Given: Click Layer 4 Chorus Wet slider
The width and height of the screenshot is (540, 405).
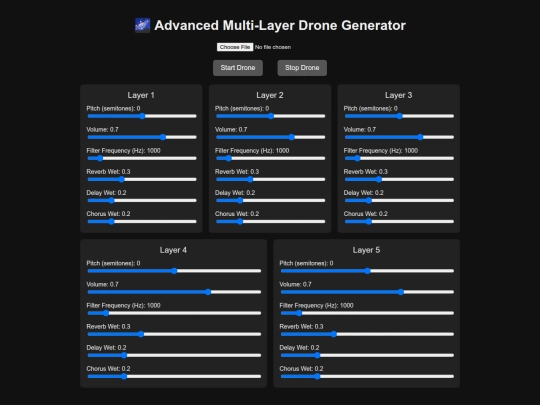Looking at the screenshot, I should [174, 376].
